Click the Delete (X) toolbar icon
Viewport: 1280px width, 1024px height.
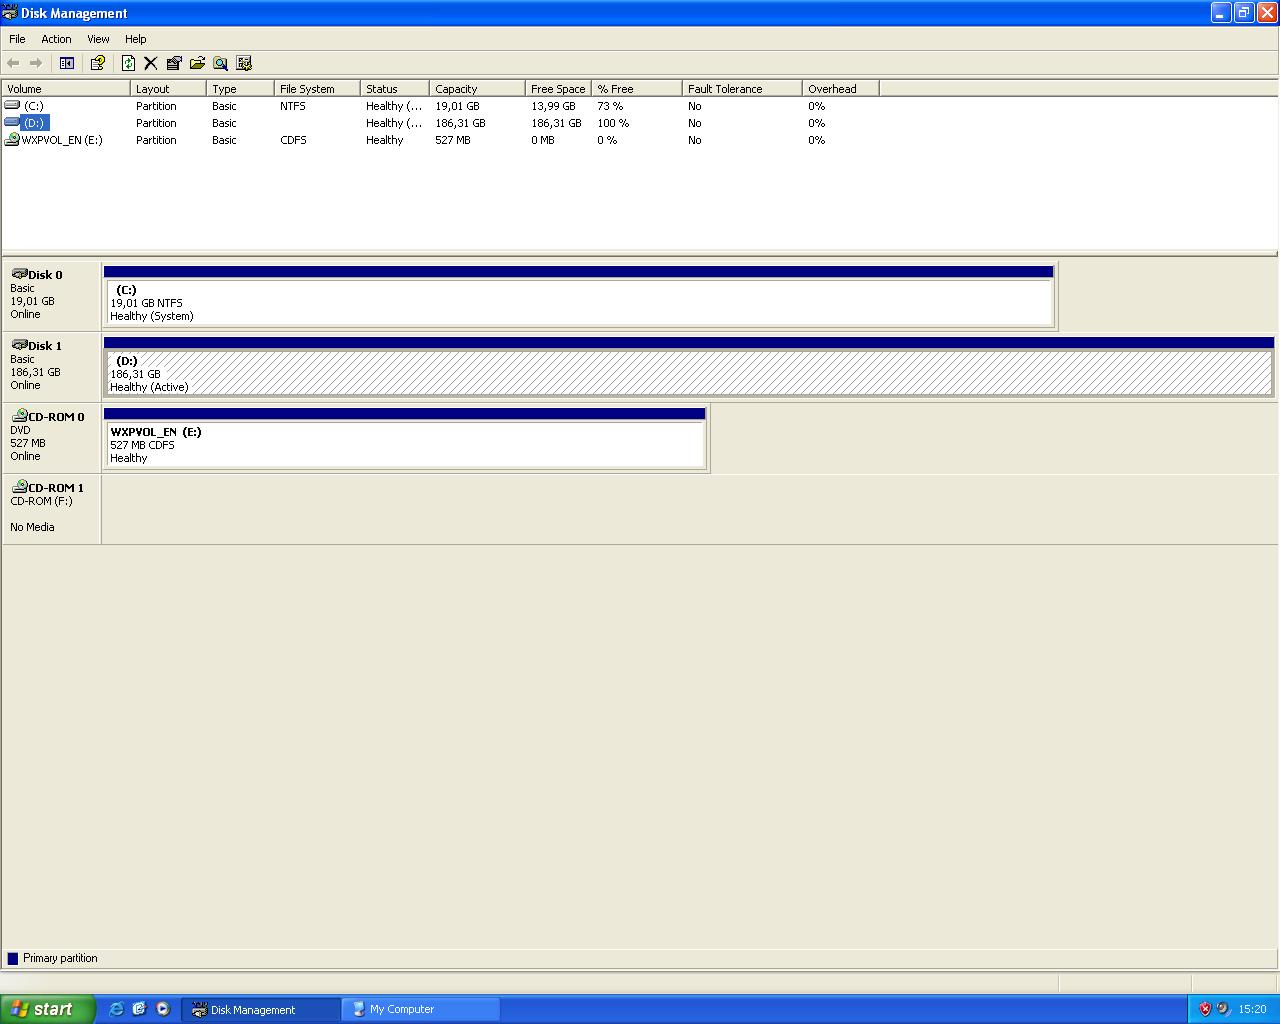click(151, 63)
